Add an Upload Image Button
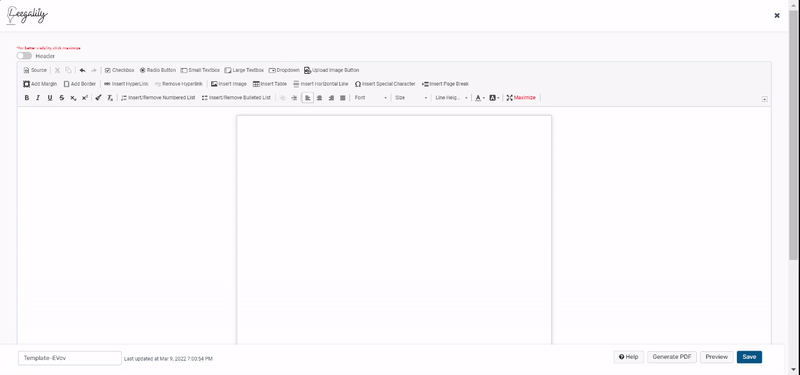Image resolution: width=800 pixels, height=375 pixels. coord(332,70)
